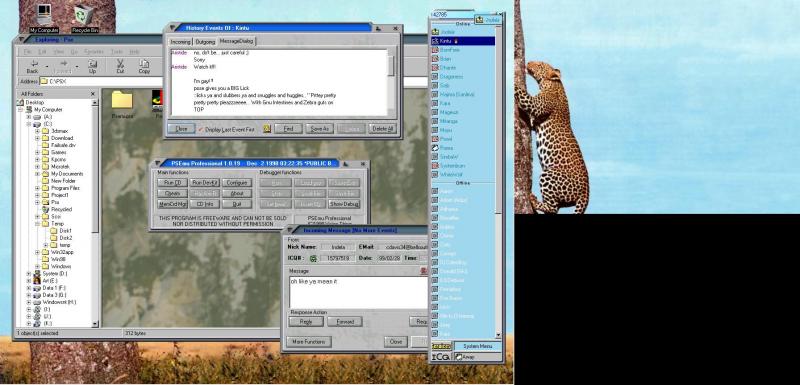Select Kintu in ICQ contact list
800x385 pixels.
click(x=463, y=41)
